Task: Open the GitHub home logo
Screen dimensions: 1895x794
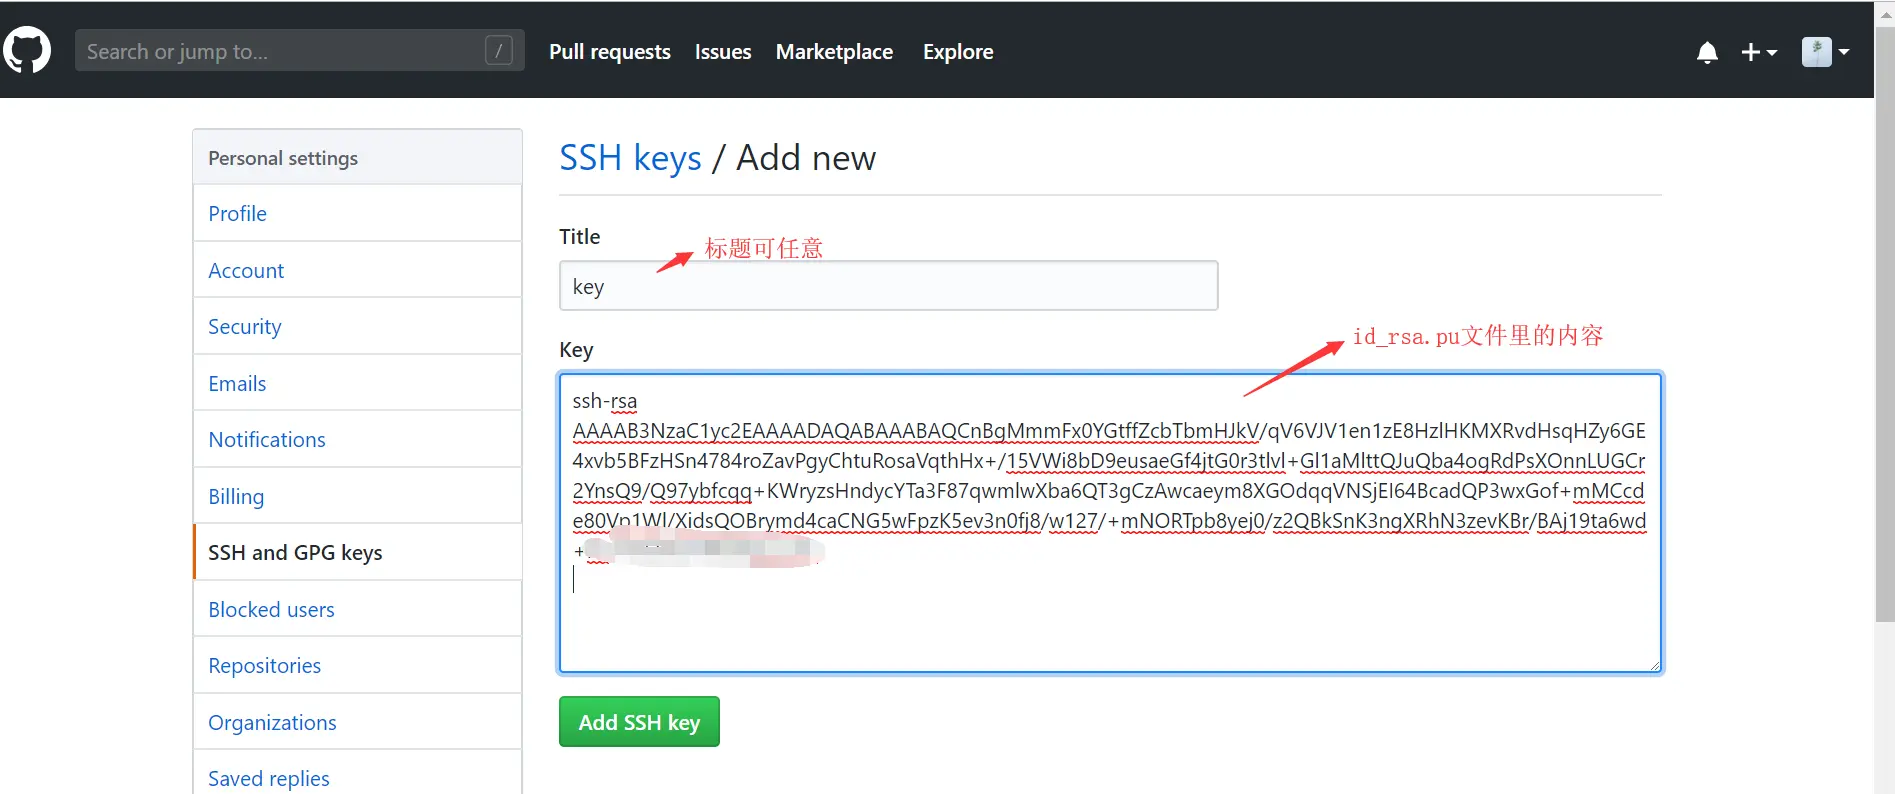Action: (x=27, y=50)
